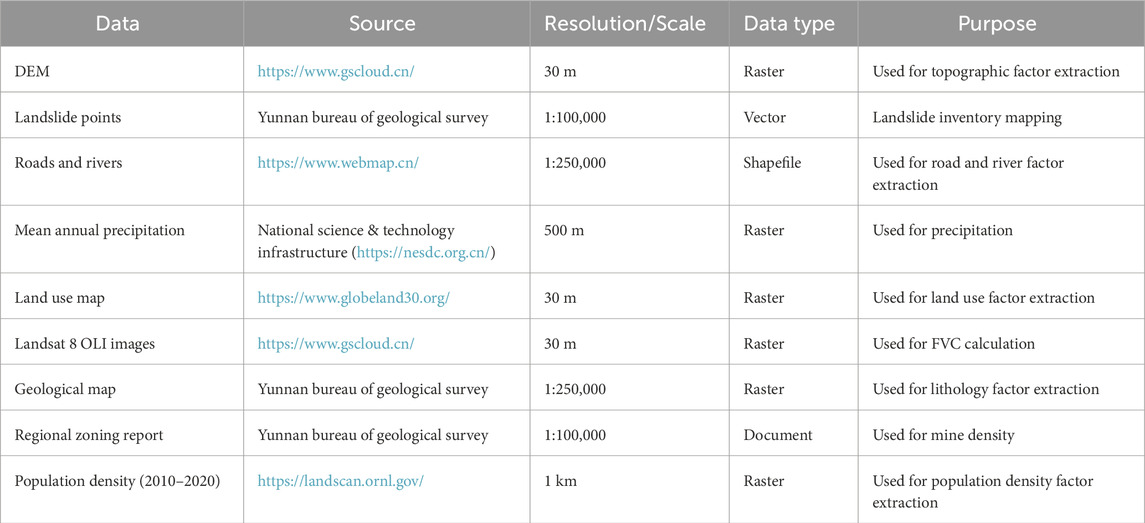Visit the globeland30.org land use link
The height and width of the screenshot is (523, 1145).
351,298
